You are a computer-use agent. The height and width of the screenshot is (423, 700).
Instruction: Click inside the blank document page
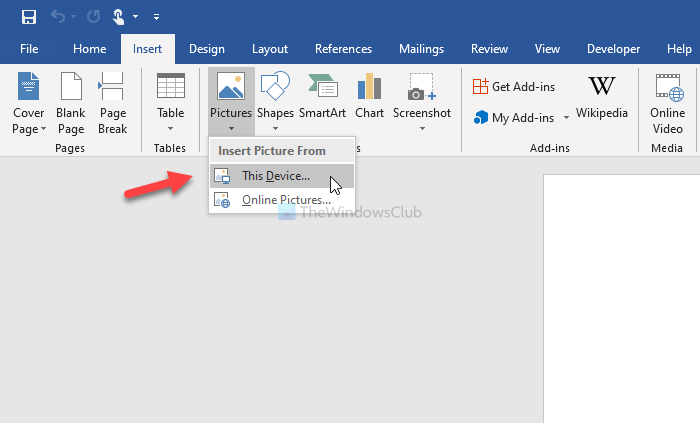[620, 300]
